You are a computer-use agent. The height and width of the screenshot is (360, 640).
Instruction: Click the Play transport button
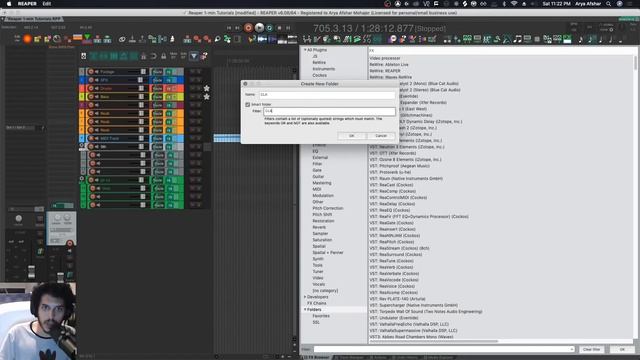259,28
